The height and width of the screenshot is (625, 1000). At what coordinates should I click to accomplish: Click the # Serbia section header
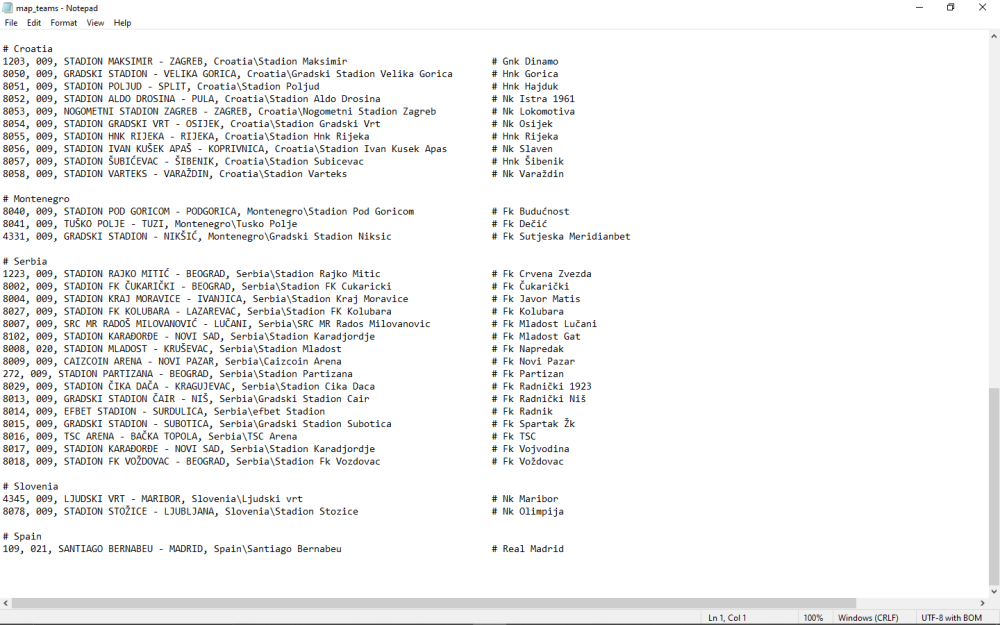26,260
